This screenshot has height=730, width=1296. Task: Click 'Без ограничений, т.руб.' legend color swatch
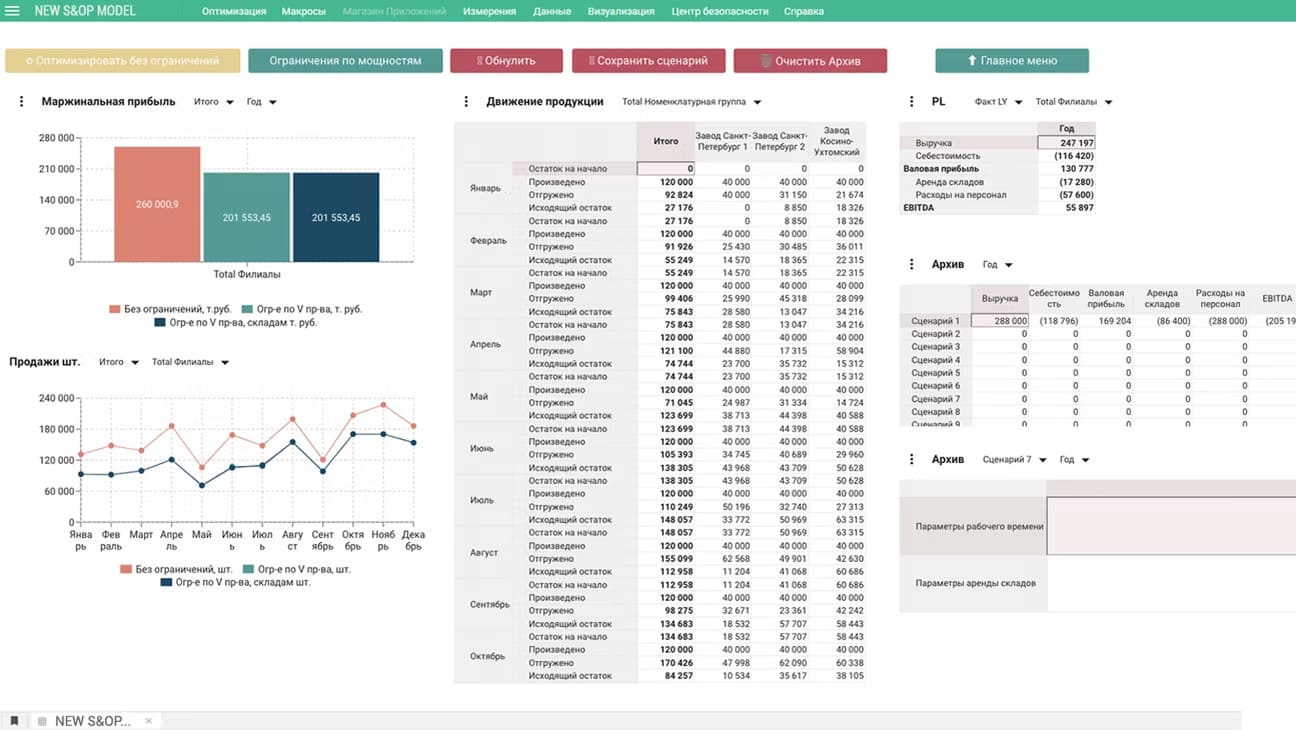pyautogui.click(x=115, y=310)
